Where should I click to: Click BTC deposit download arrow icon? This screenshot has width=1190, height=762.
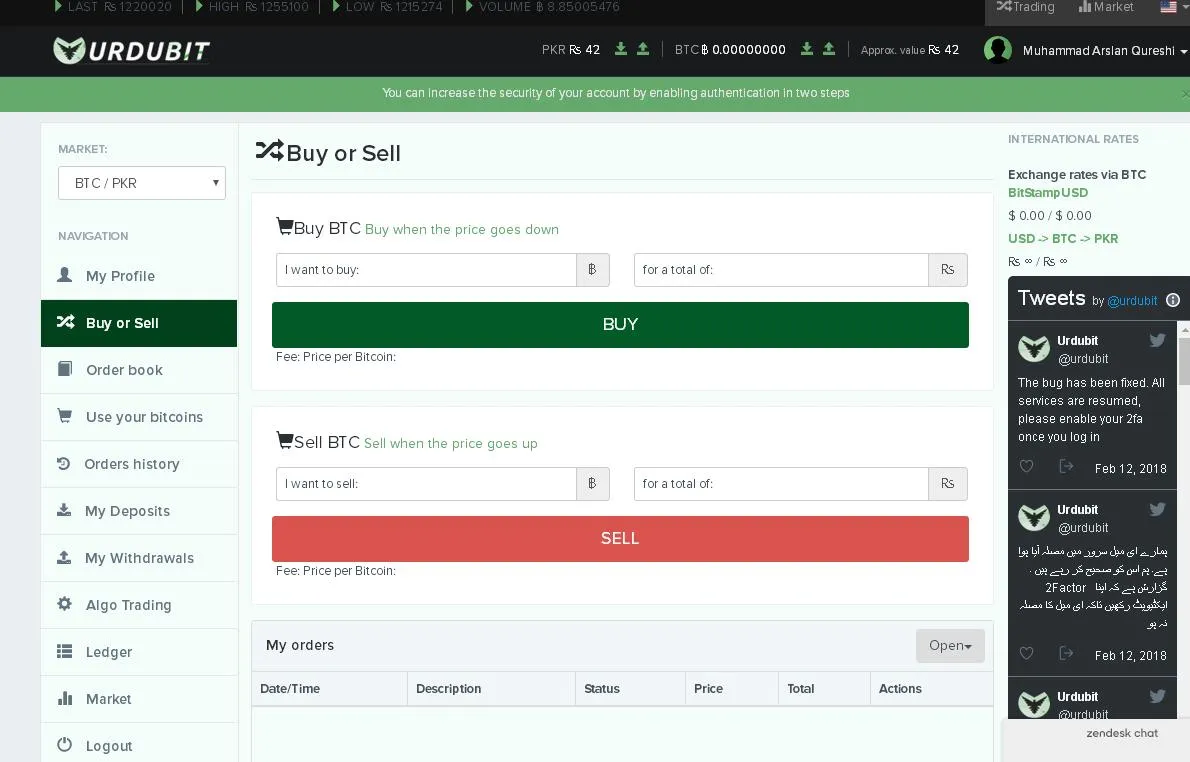tap(807, 49)
